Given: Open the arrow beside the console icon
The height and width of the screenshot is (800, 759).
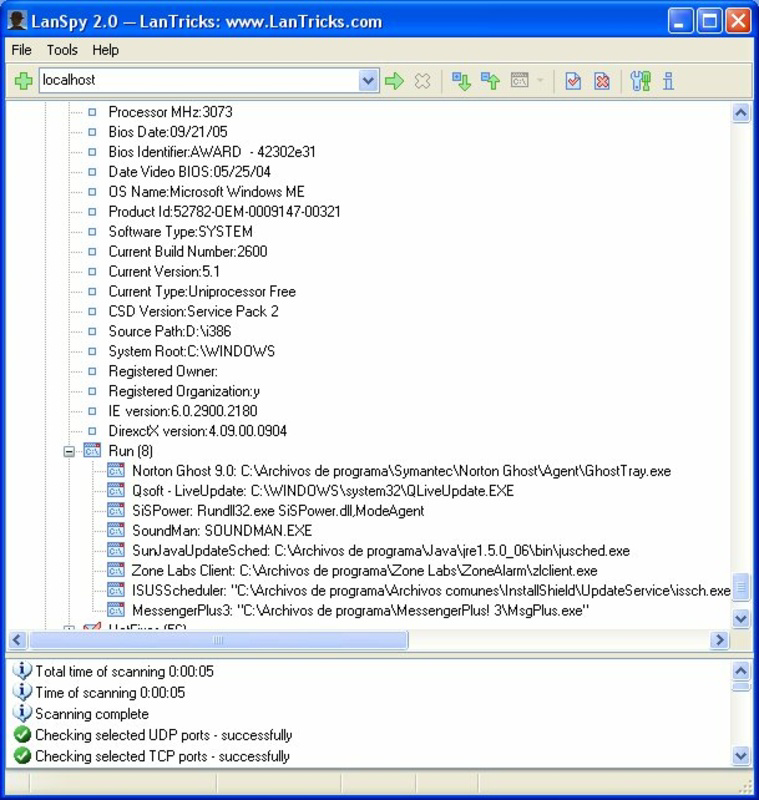Looking at the screenshot, I should 540,80.
